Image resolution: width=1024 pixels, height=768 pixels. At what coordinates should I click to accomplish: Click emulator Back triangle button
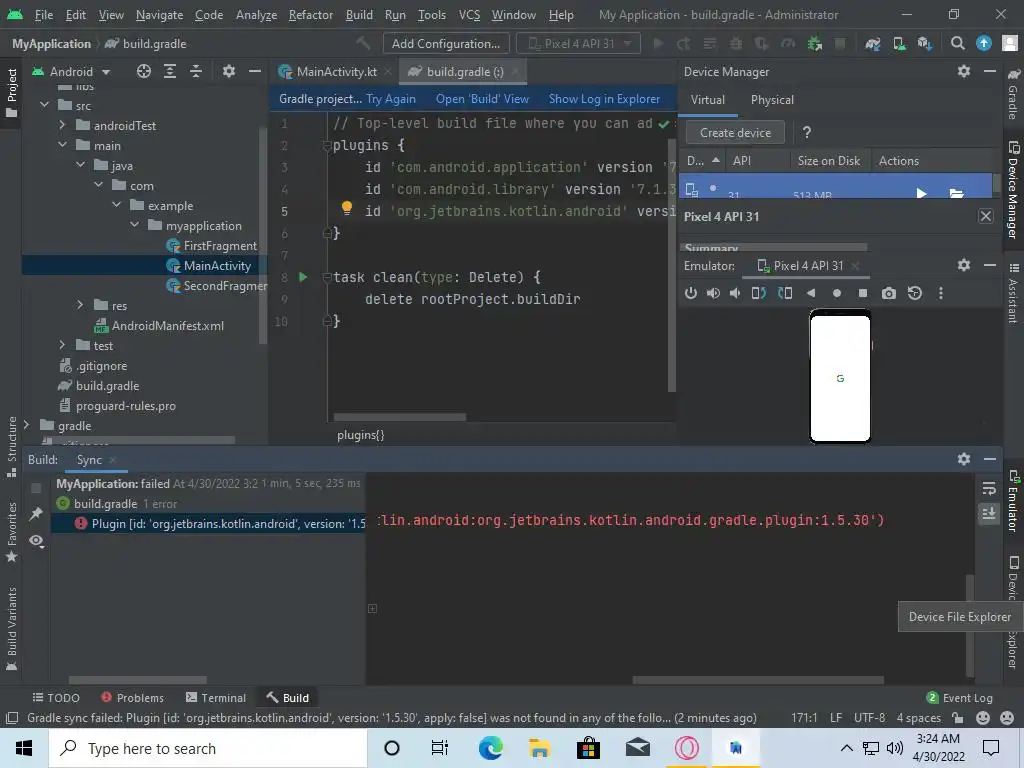pyautogui.click(x=811, y=293)
